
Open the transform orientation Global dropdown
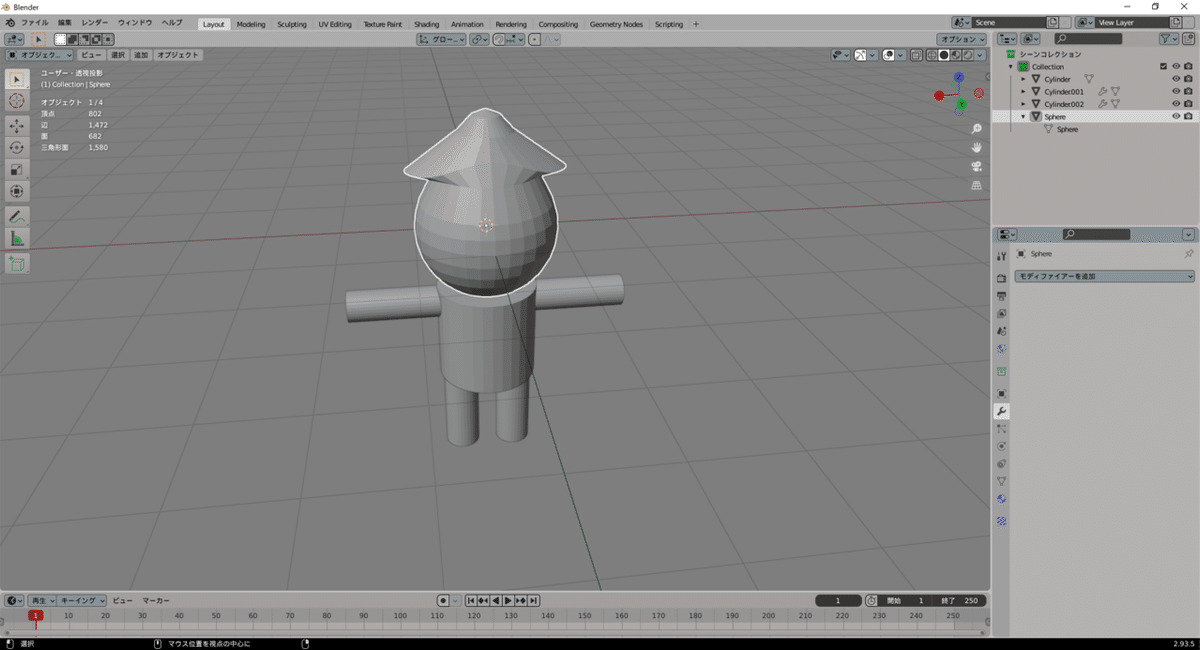(440, 39)
